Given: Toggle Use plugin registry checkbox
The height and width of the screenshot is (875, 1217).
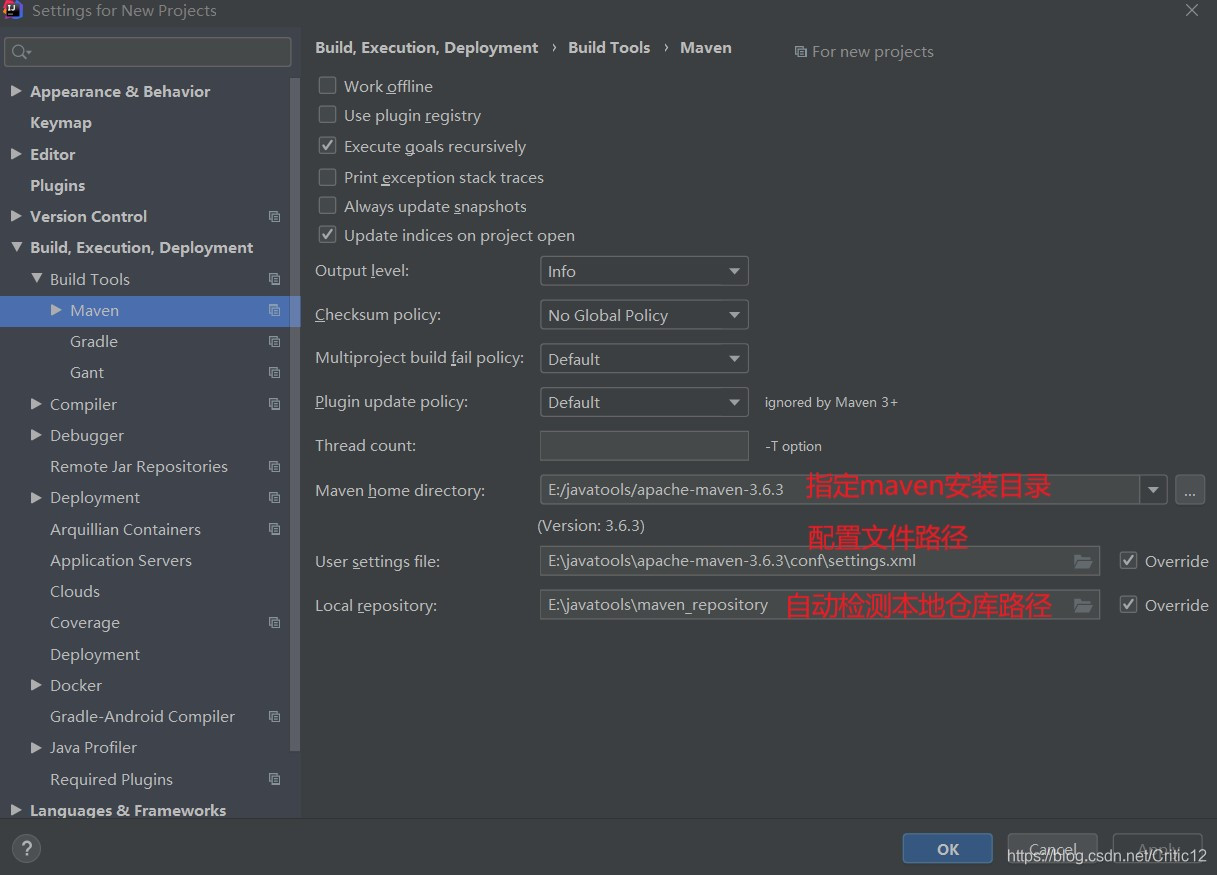Looking at the screenshot, I should [327, 115].
